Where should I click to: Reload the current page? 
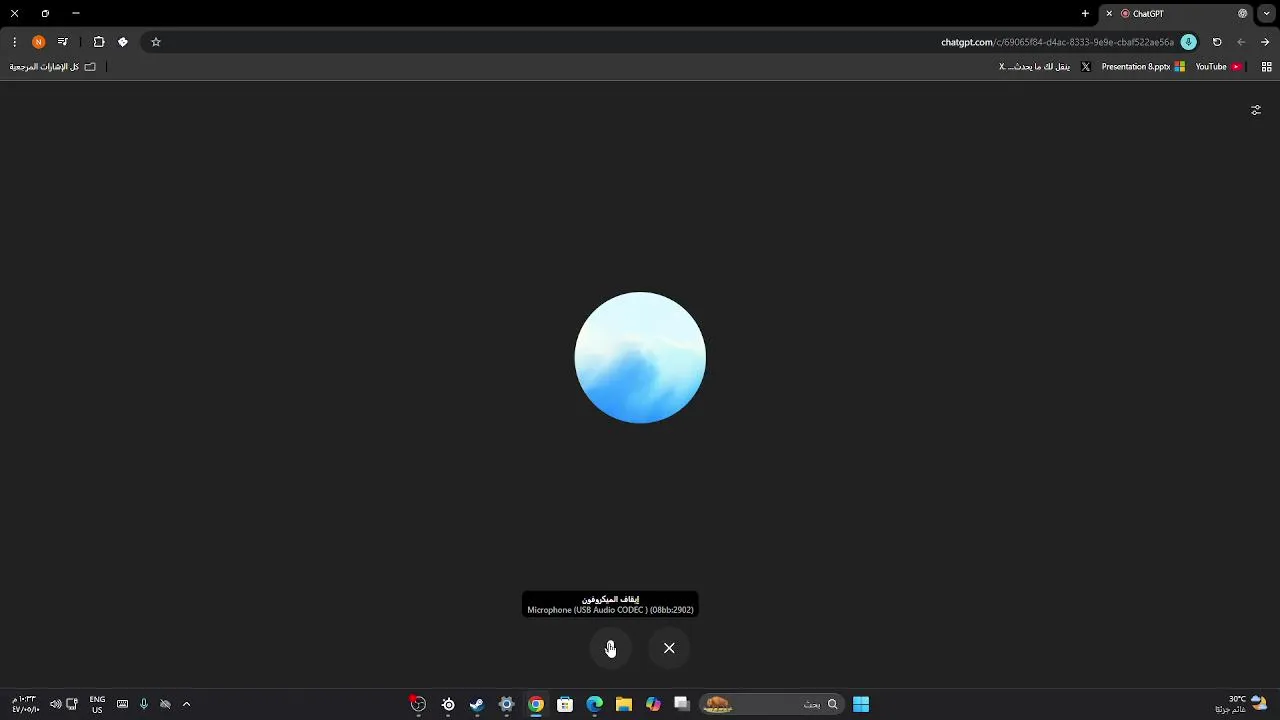pos(1217,42)
